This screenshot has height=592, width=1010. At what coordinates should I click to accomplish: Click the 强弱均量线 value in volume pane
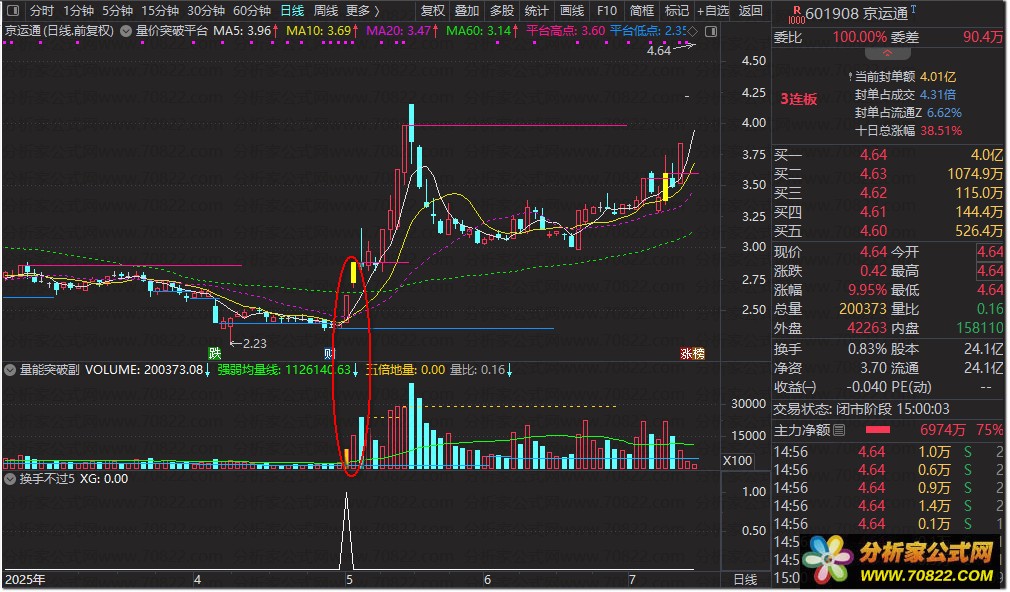coord(288,370)
